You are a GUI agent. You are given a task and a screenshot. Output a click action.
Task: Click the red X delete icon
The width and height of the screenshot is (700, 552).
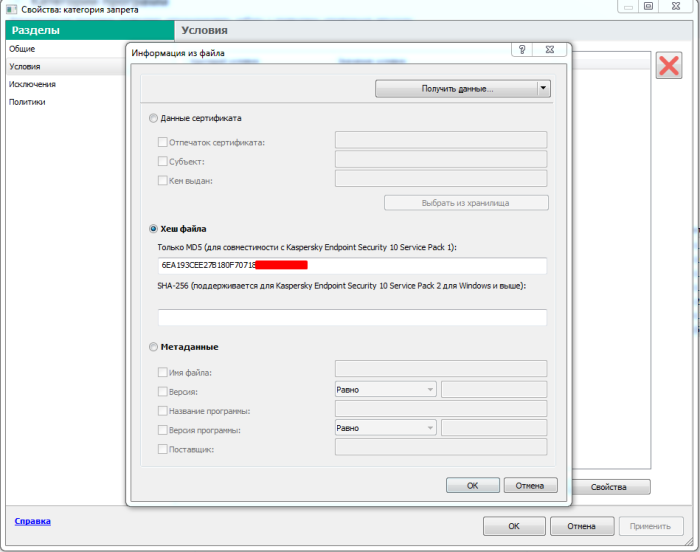pos(668,66)
